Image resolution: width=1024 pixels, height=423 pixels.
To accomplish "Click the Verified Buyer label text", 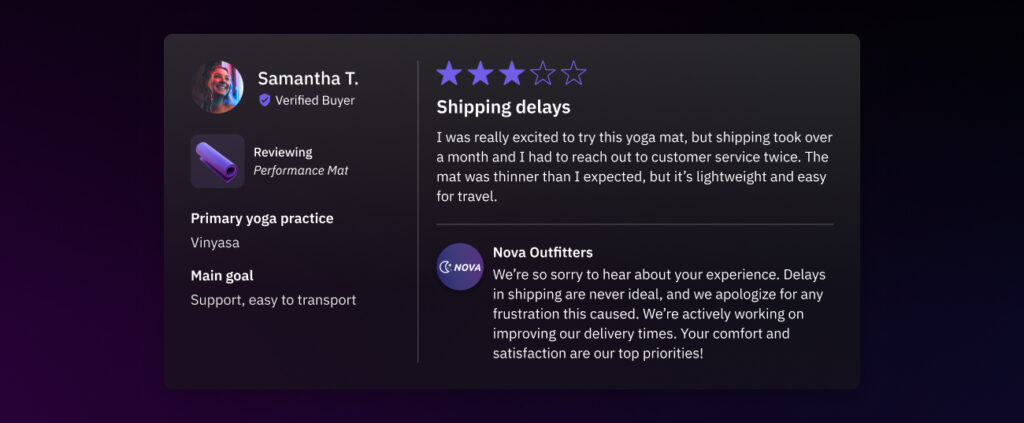I will [315, 100].
